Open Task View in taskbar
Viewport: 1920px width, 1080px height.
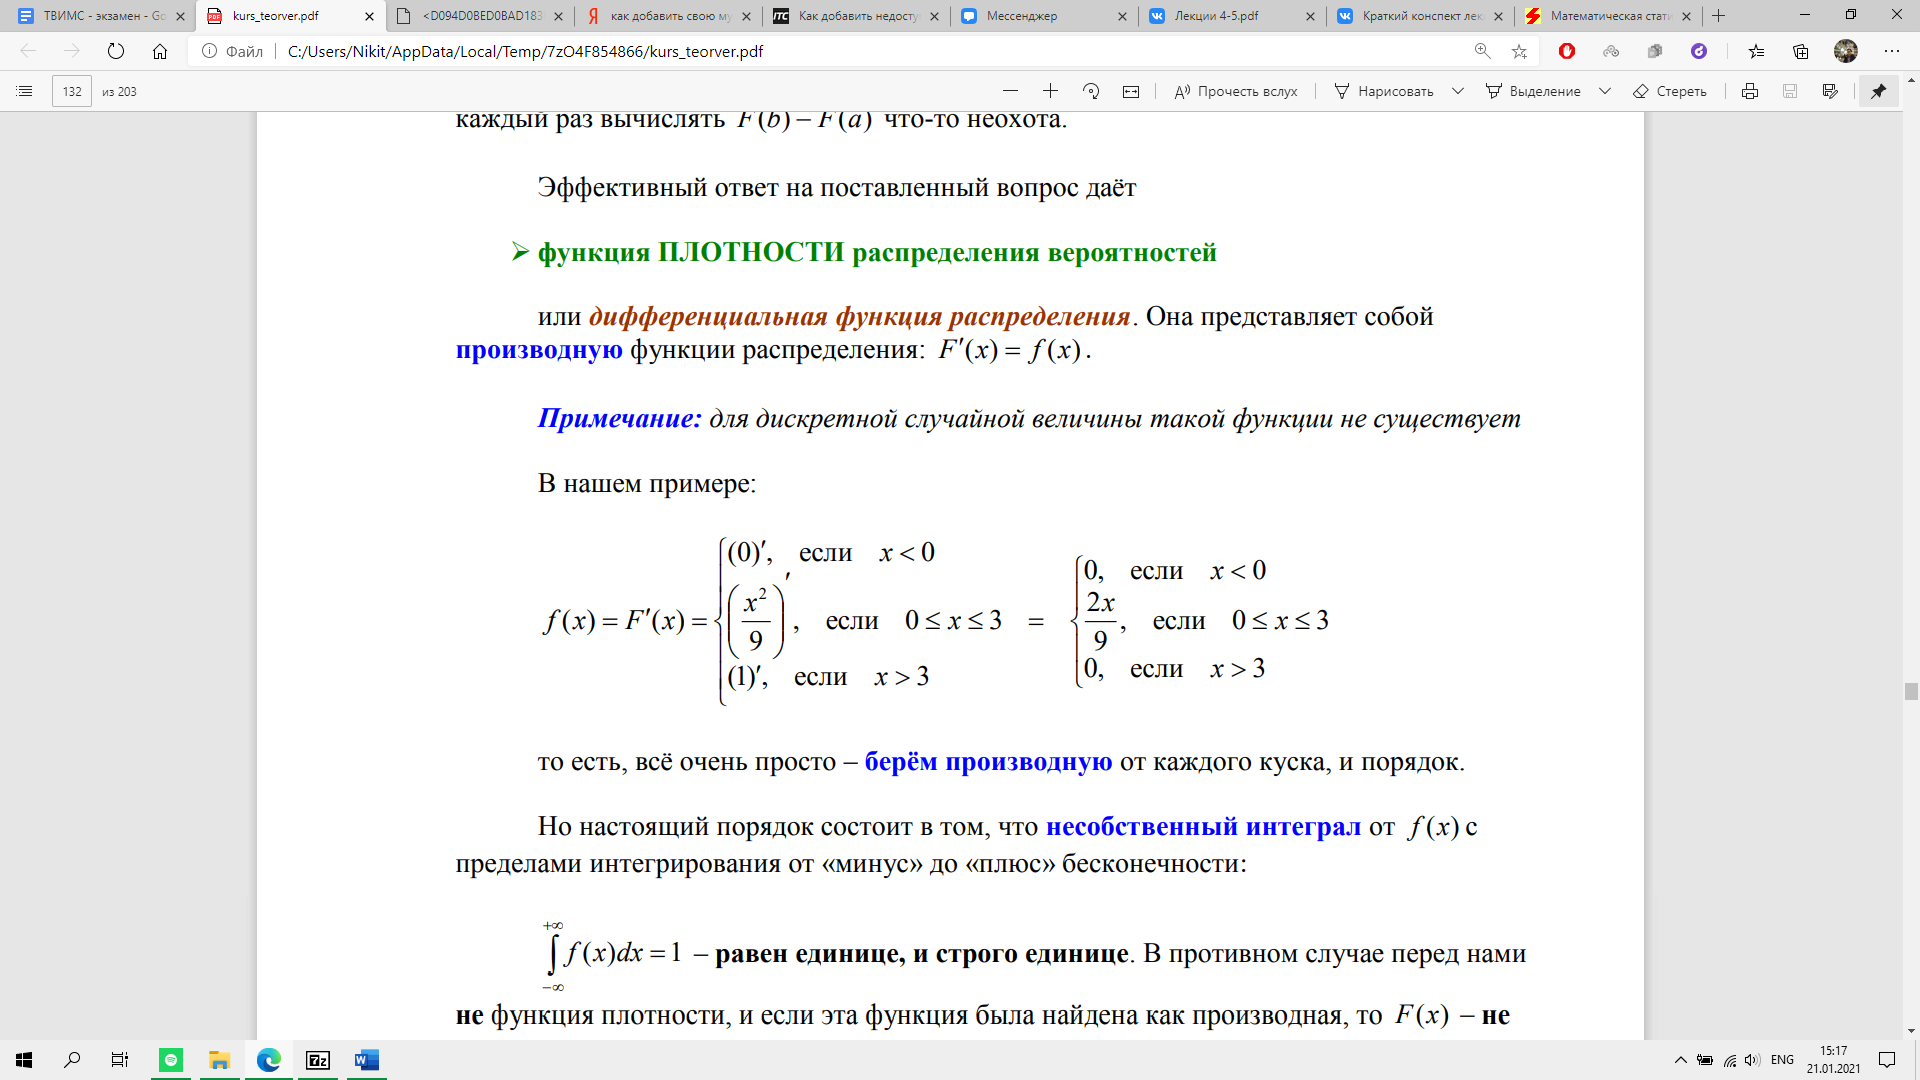(x=120, y=1060)
